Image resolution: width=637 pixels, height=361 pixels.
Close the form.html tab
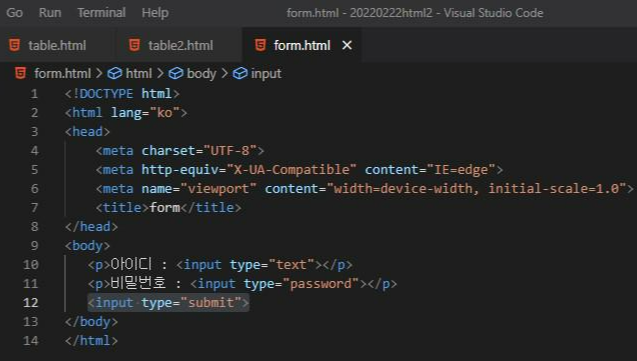pyautogui.click(x=347, y=45)
